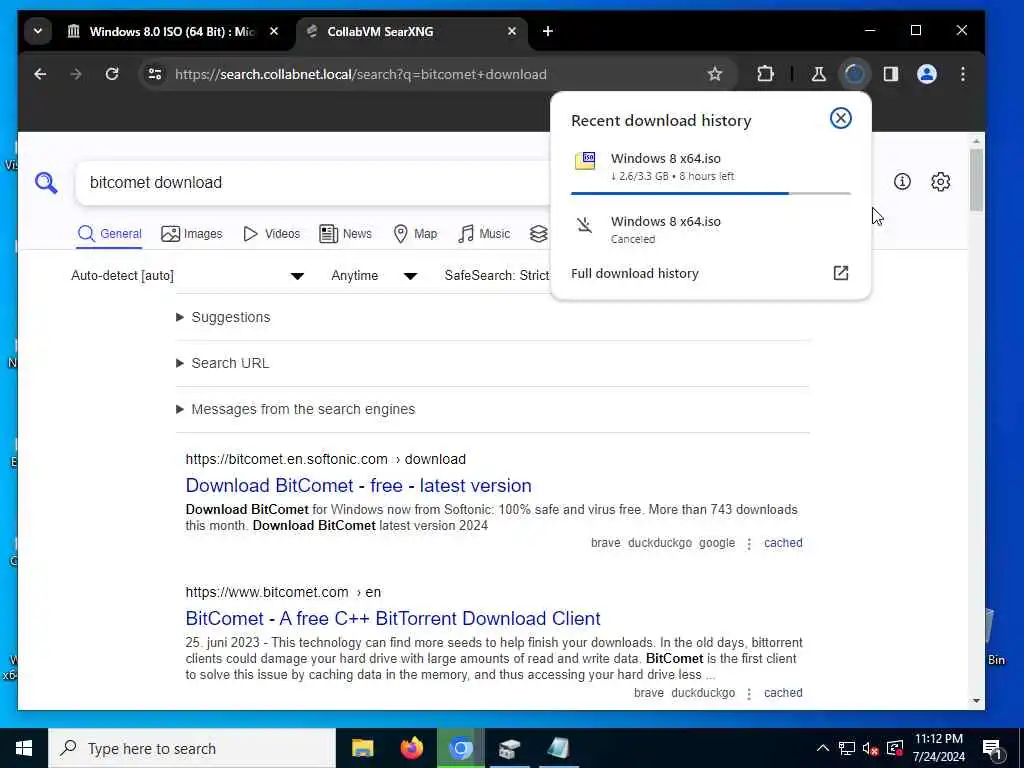Expand Messages from the search engines

click(296, 409)
